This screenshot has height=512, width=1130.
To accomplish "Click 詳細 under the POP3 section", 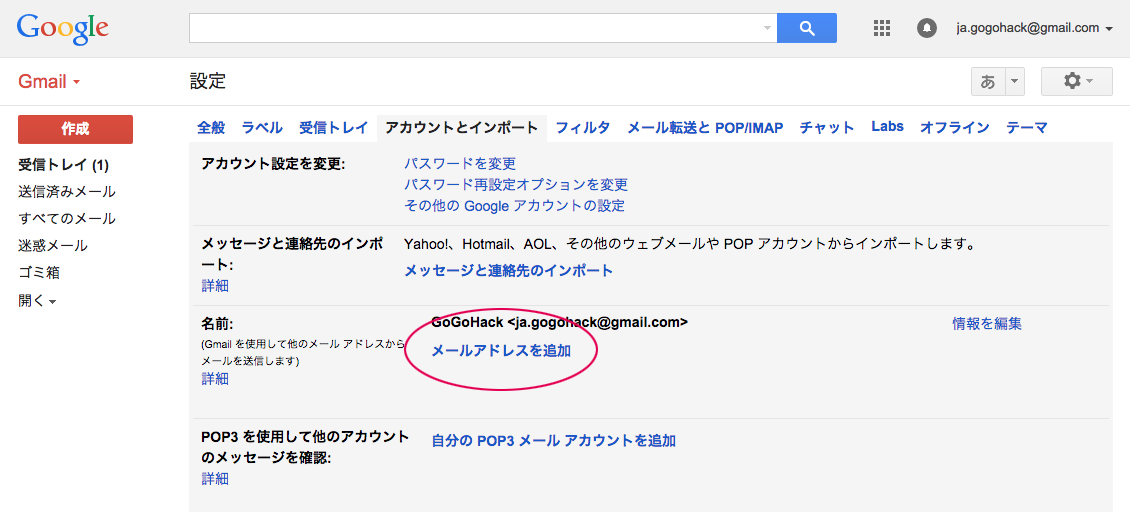I will click(x=215, y=478).
